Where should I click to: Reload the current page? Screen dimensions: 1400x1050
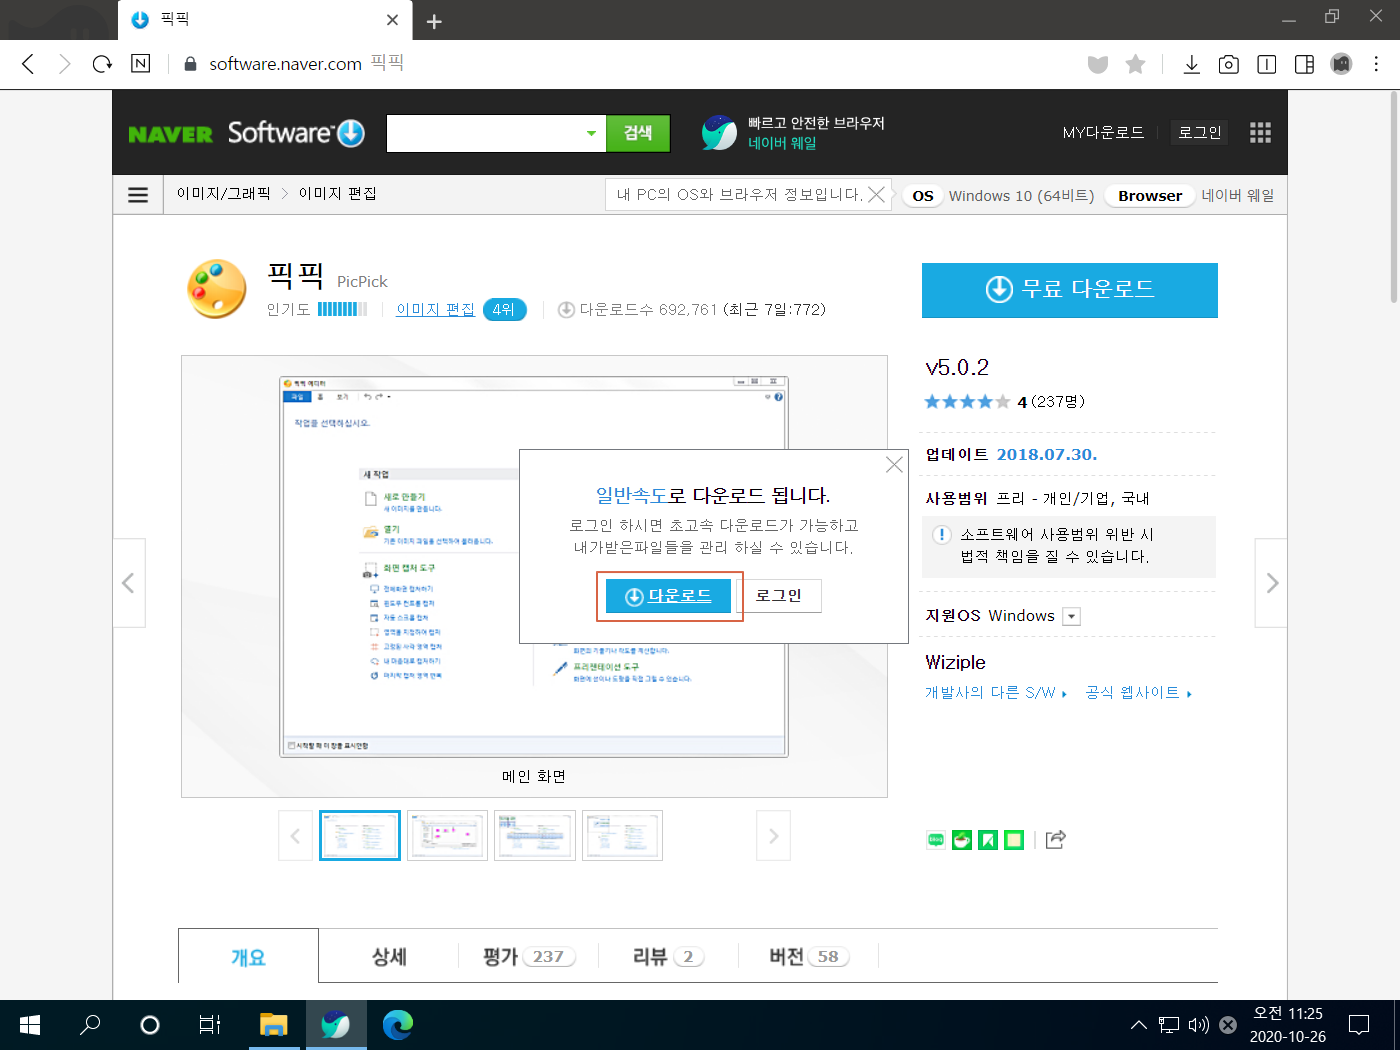(102, 64)
